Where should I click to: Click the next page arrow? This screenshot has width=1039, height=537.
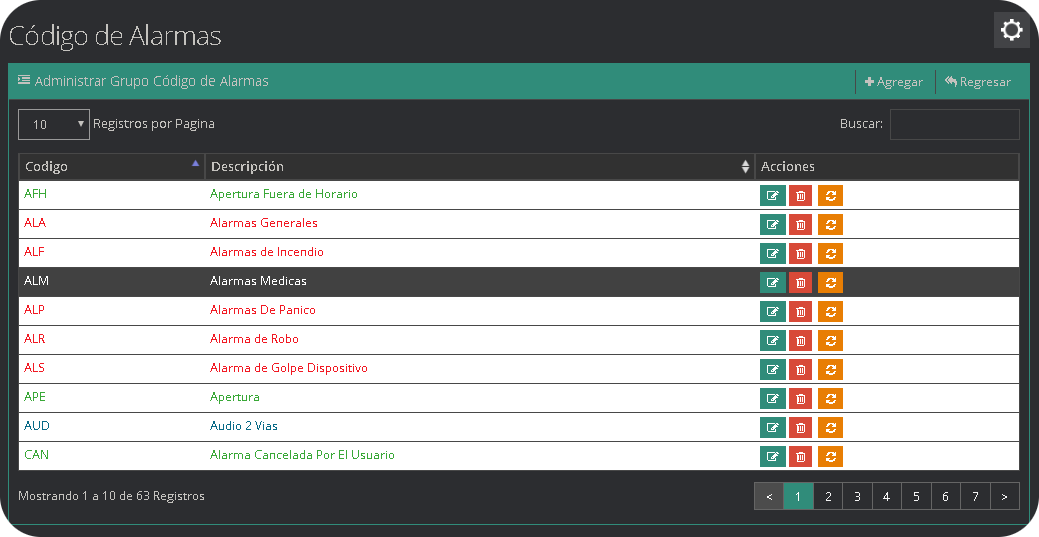(1005, 496)
